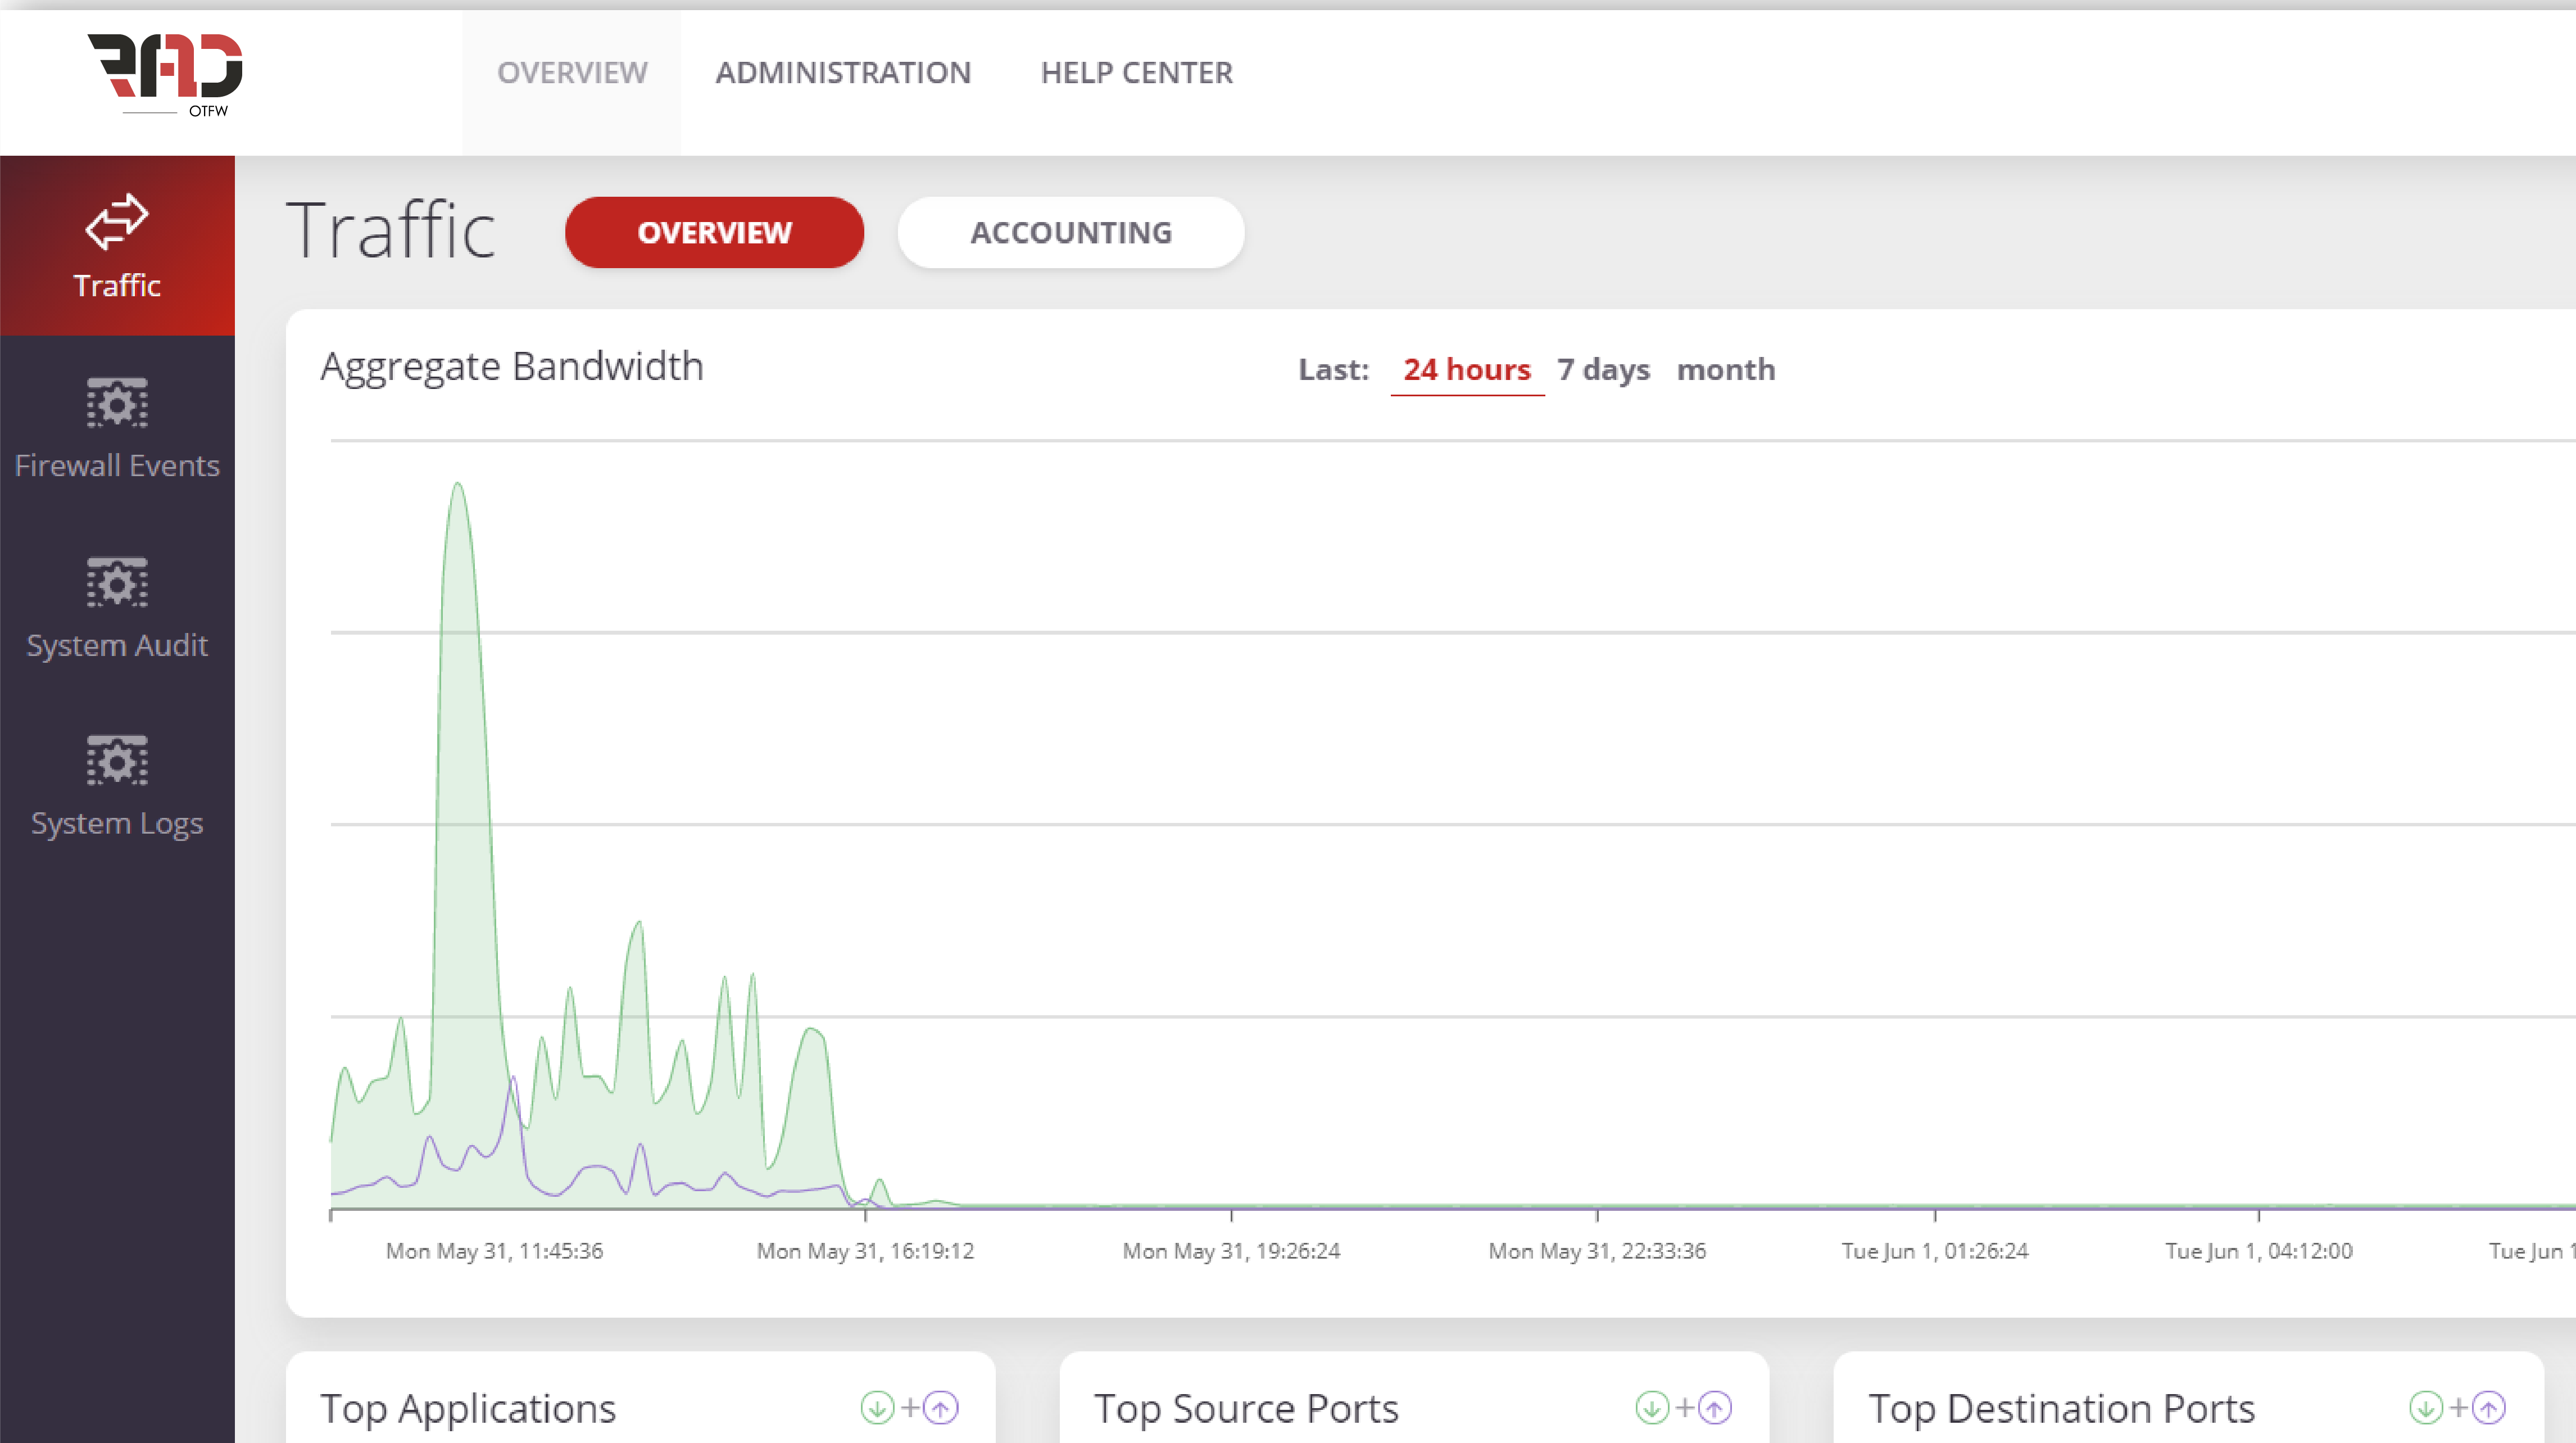Click purple upload arrow in Top Source Ports
The image size is (2576, 1443).
pos(1715,1408)
